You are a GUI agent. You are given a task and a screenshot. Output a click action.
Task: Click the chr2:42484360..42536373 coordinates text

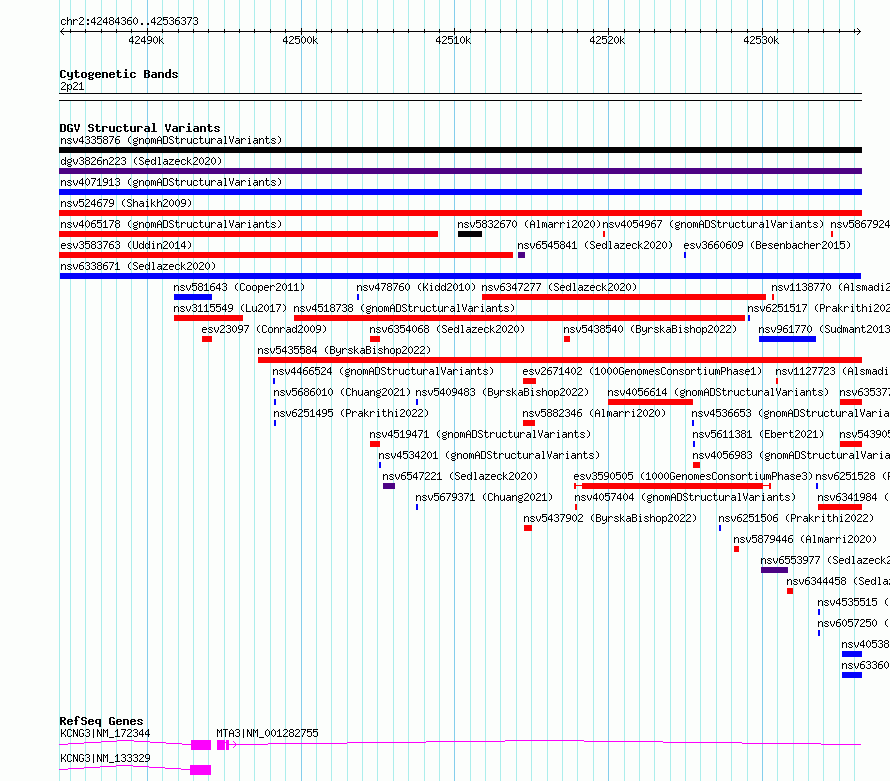(x=129, y=21)
